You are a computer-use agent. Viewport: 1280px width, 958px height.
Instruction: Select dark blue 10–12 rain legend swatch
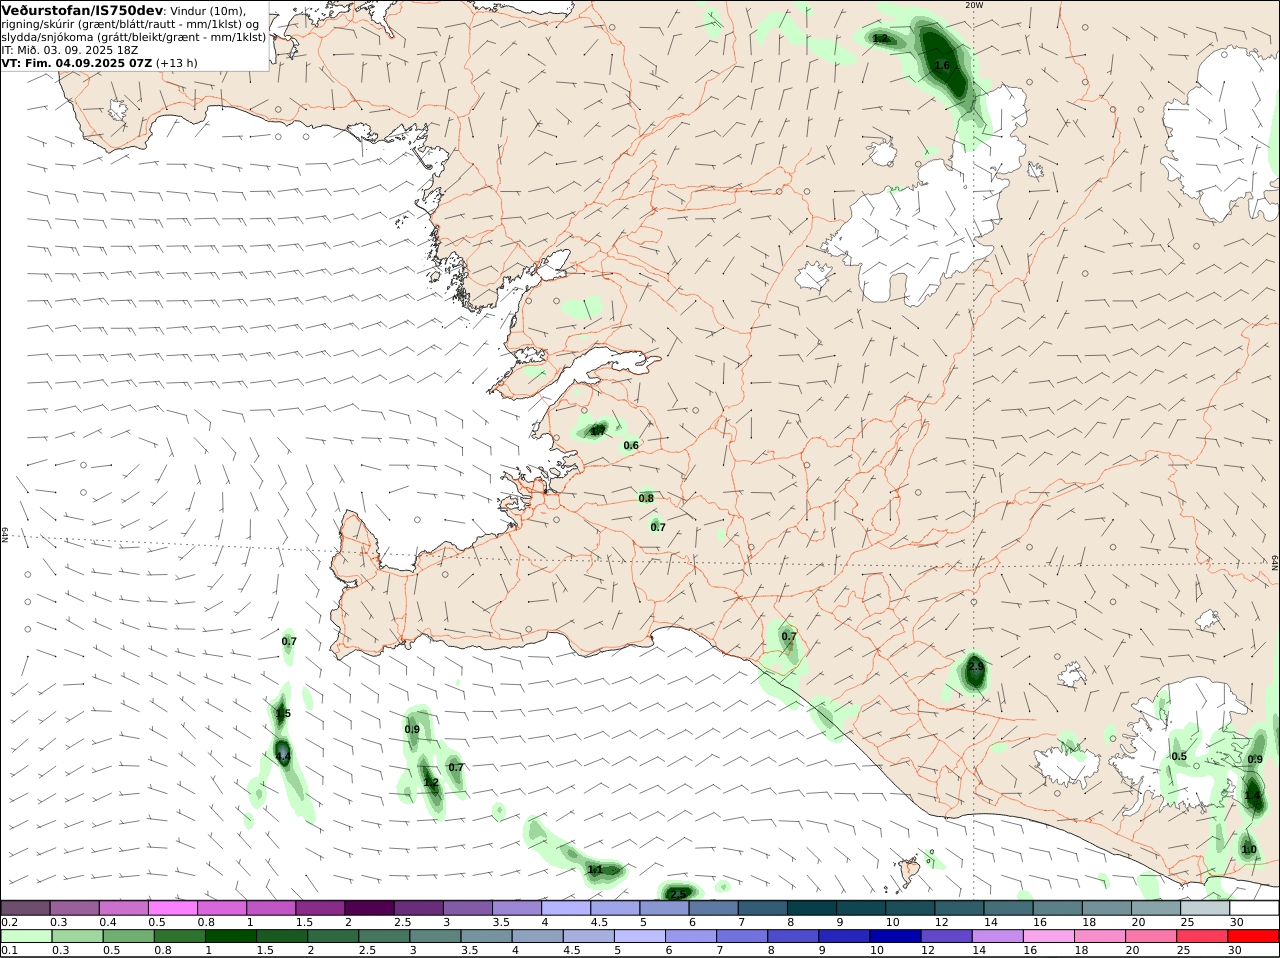click(x=895, y=937)
